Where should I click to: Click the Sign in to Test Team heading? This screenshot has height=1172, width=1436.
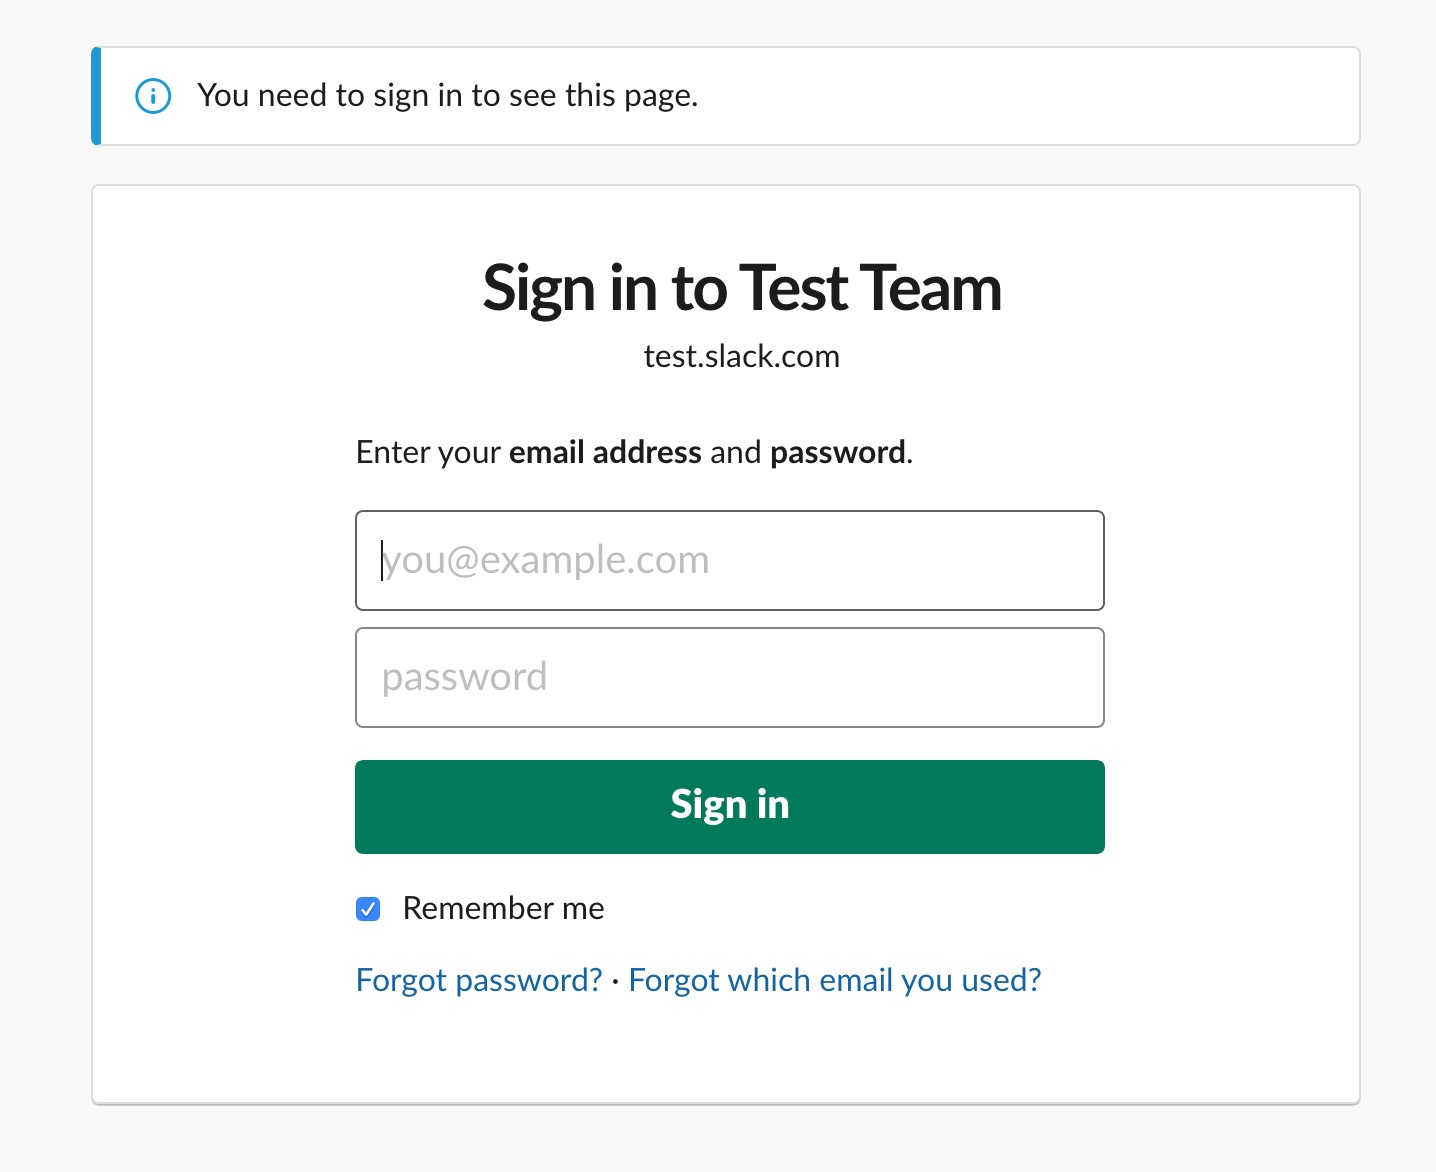(x=742, y=289)
